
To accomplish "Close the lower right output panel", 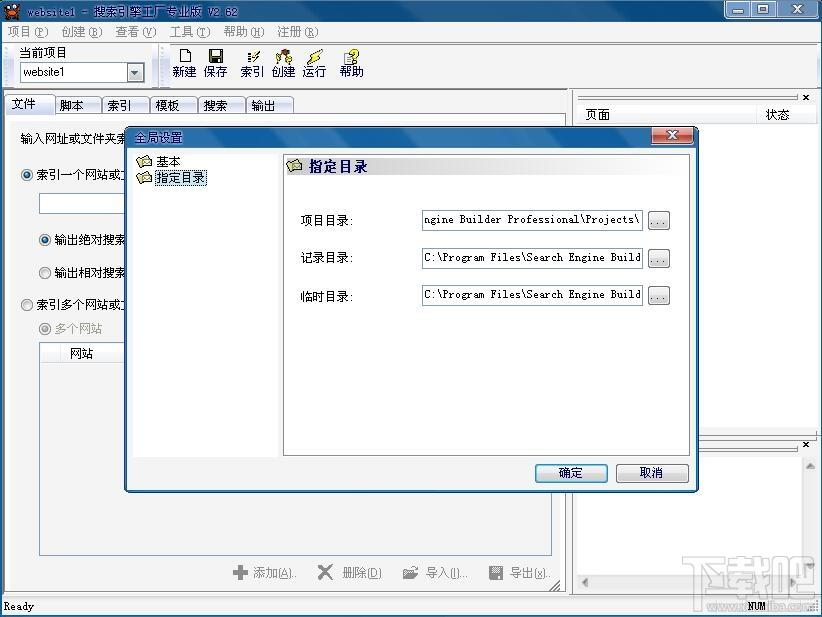I will (x=806, y=445).
